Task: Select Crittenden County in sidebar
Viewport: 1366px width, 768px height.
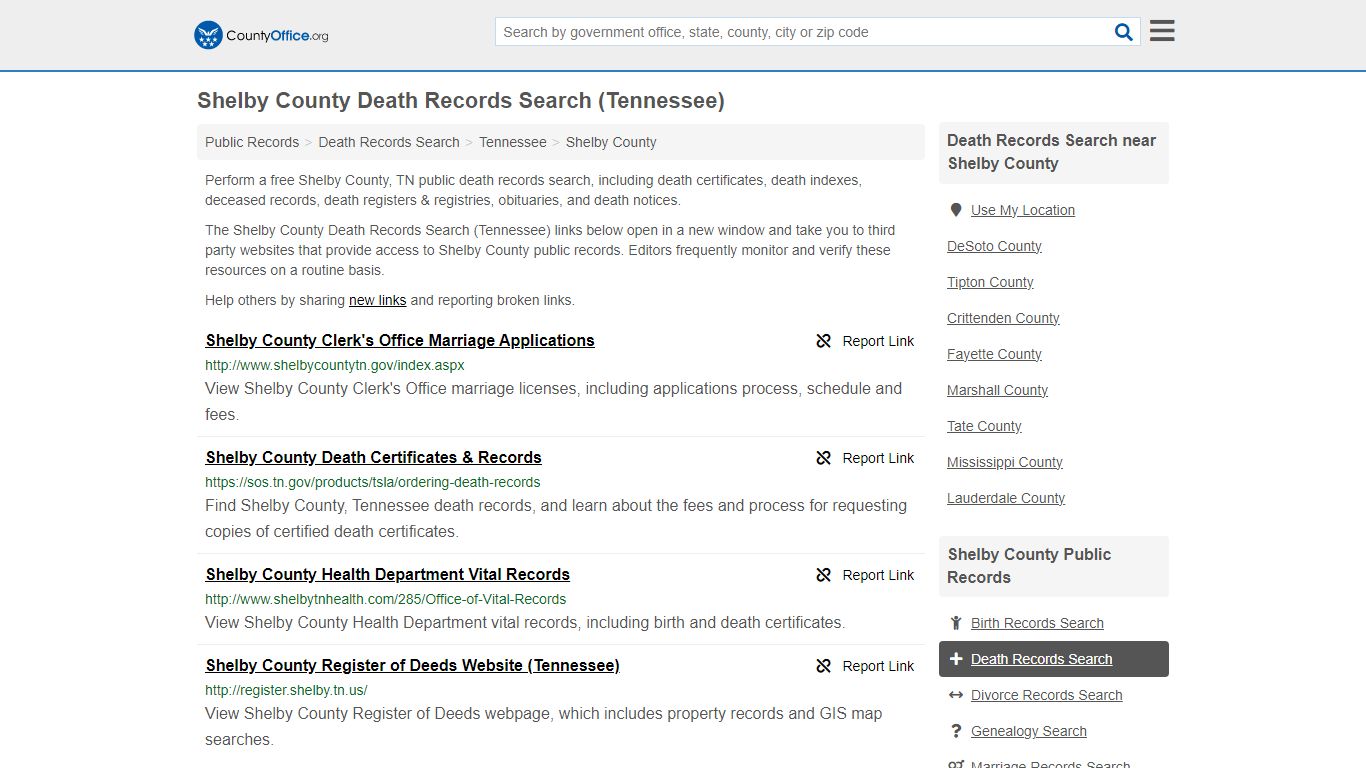Action: click(1003, 318)
